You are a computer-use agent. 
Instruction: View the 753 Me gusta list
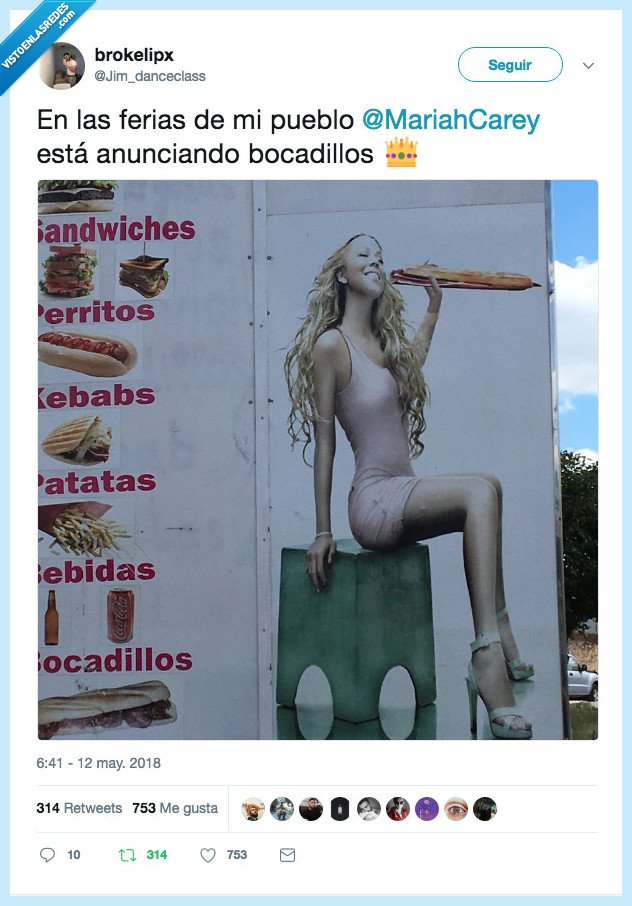pyautogui.click(x=175, y=808)
